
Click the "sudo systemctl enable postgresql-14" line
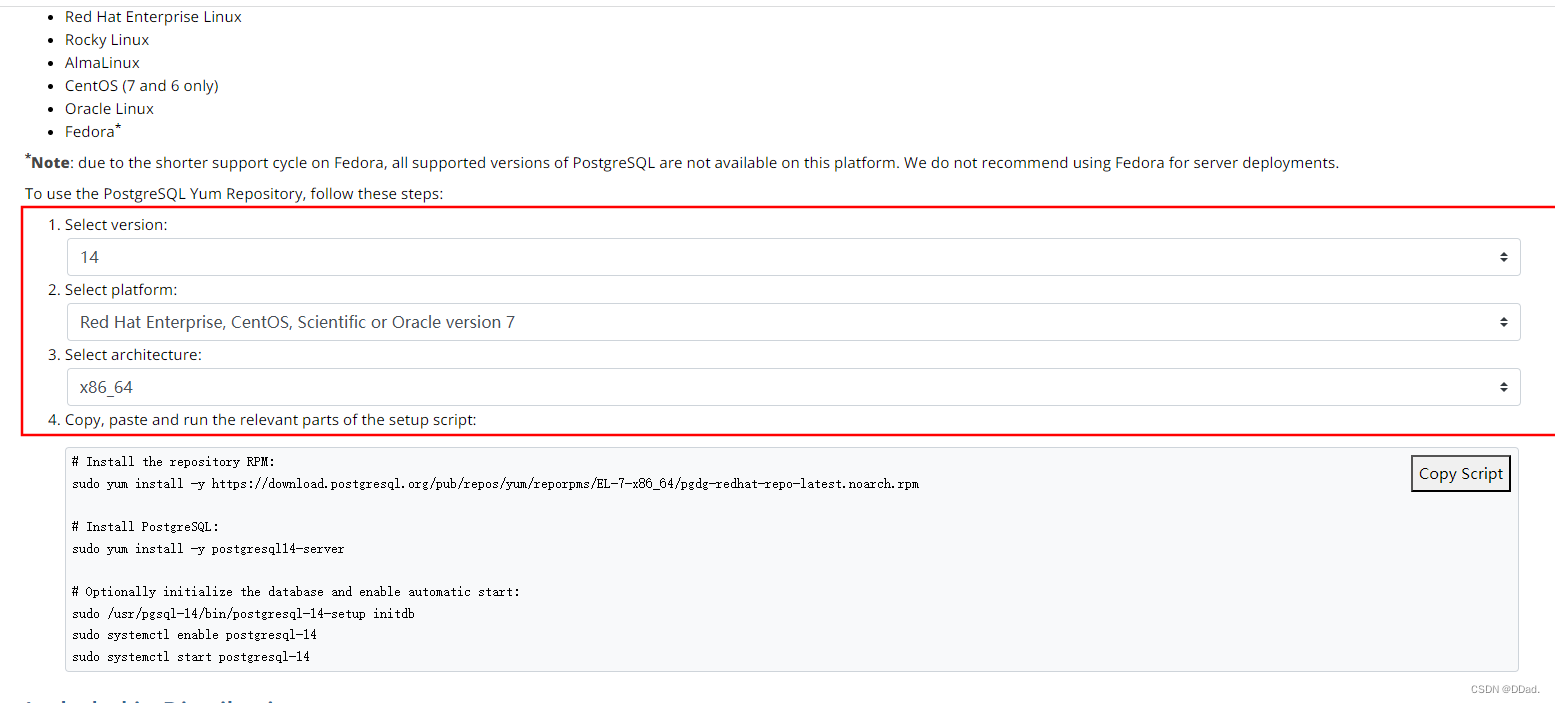click(194, 635)
